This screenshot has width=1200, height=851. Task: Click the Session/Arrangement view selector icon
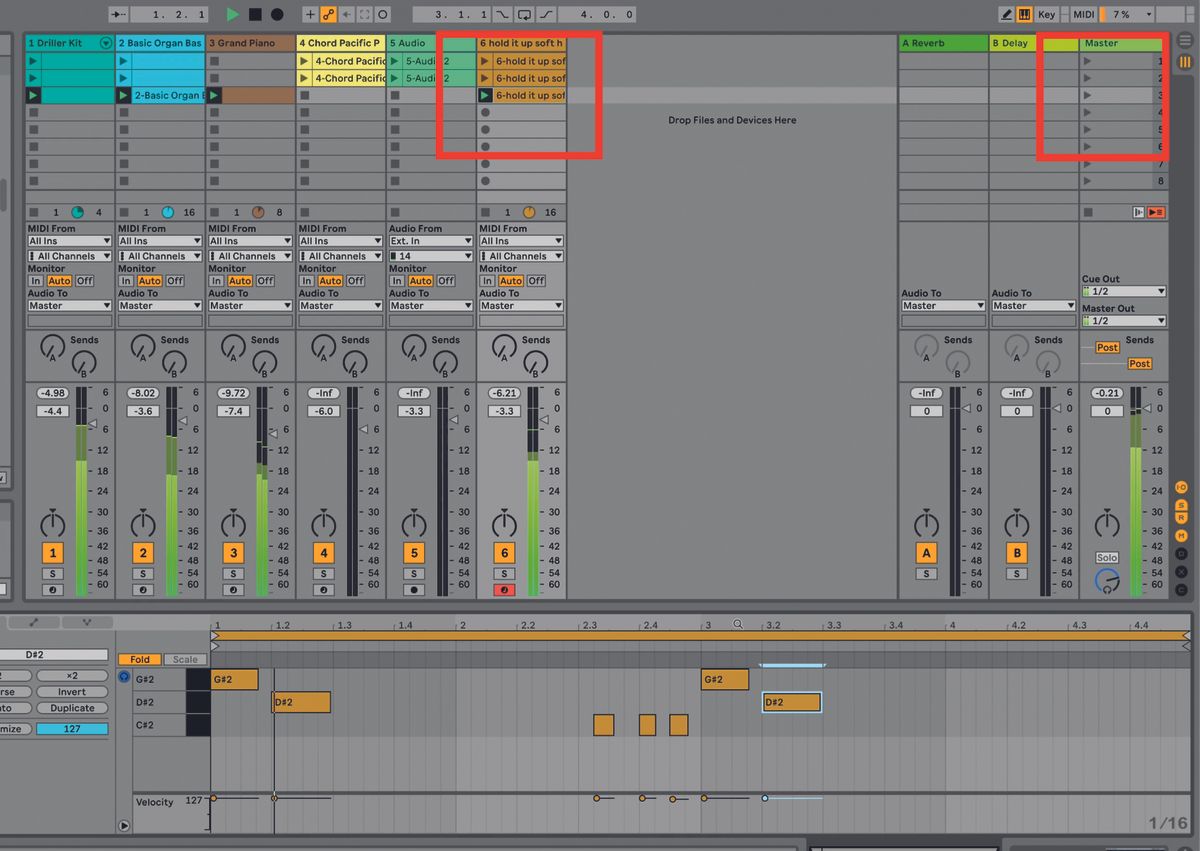pyautogui.click(x=1185, y=61)
